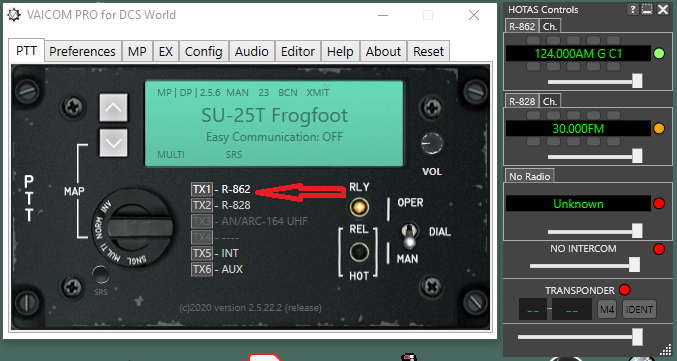This screenshot has height=361, width=677.
Task: Go to the Config tab
Action: point(203,51)
